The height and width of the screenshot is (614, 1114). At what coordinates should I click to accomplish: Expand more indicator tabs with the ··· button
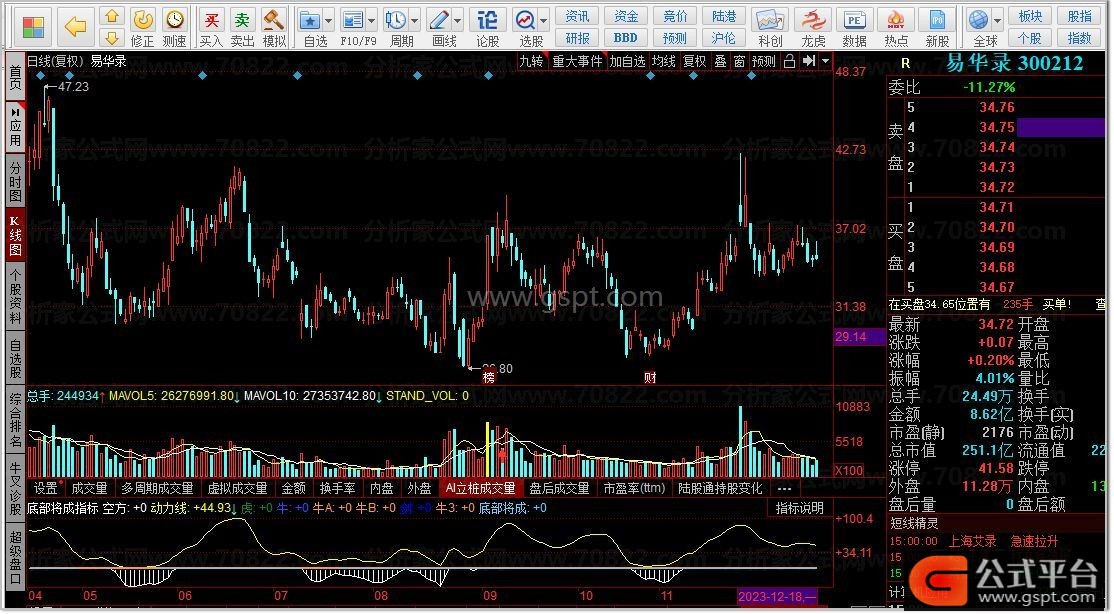784,488
